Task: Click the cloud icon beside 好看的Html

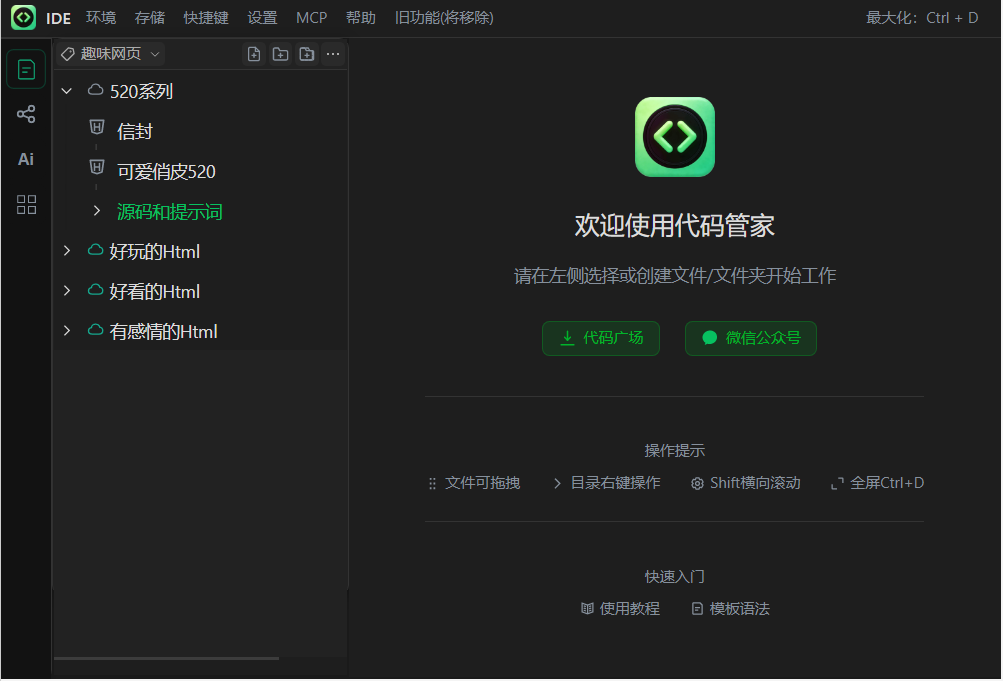Action: click(x=95, y=290)
